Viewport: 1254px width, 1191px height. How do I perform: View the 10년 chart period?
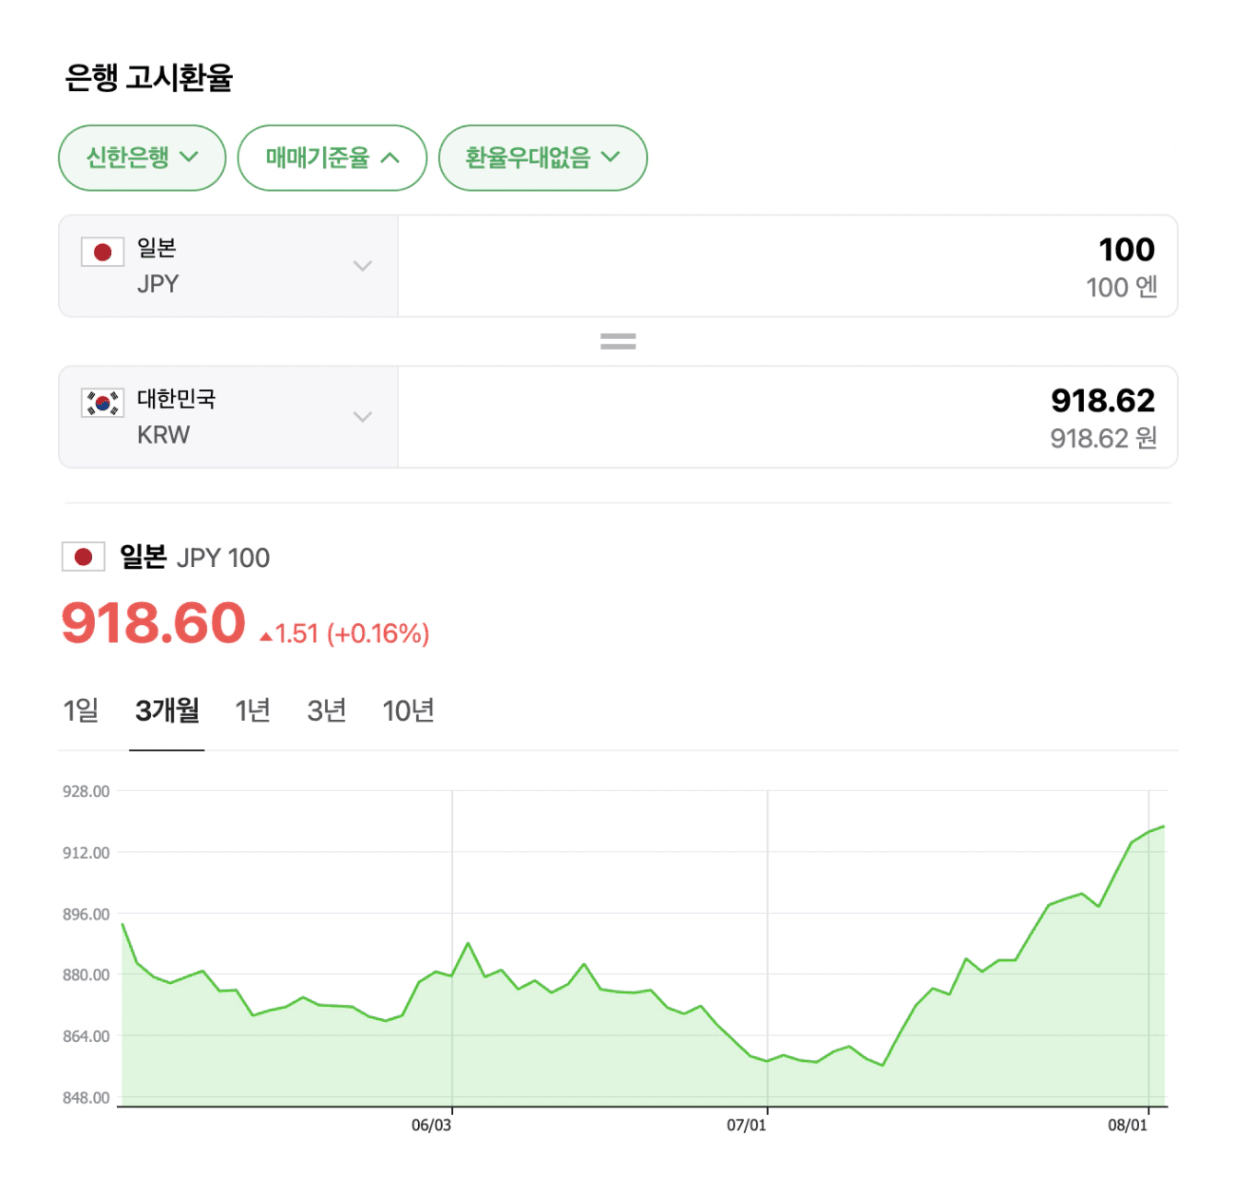coord(408,711)
